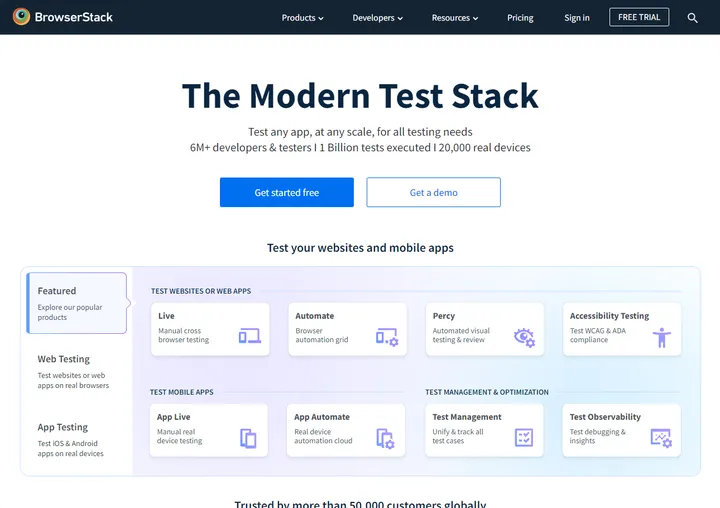
Task: Open the search magnifier icon
Action: [x=692, y=18]
